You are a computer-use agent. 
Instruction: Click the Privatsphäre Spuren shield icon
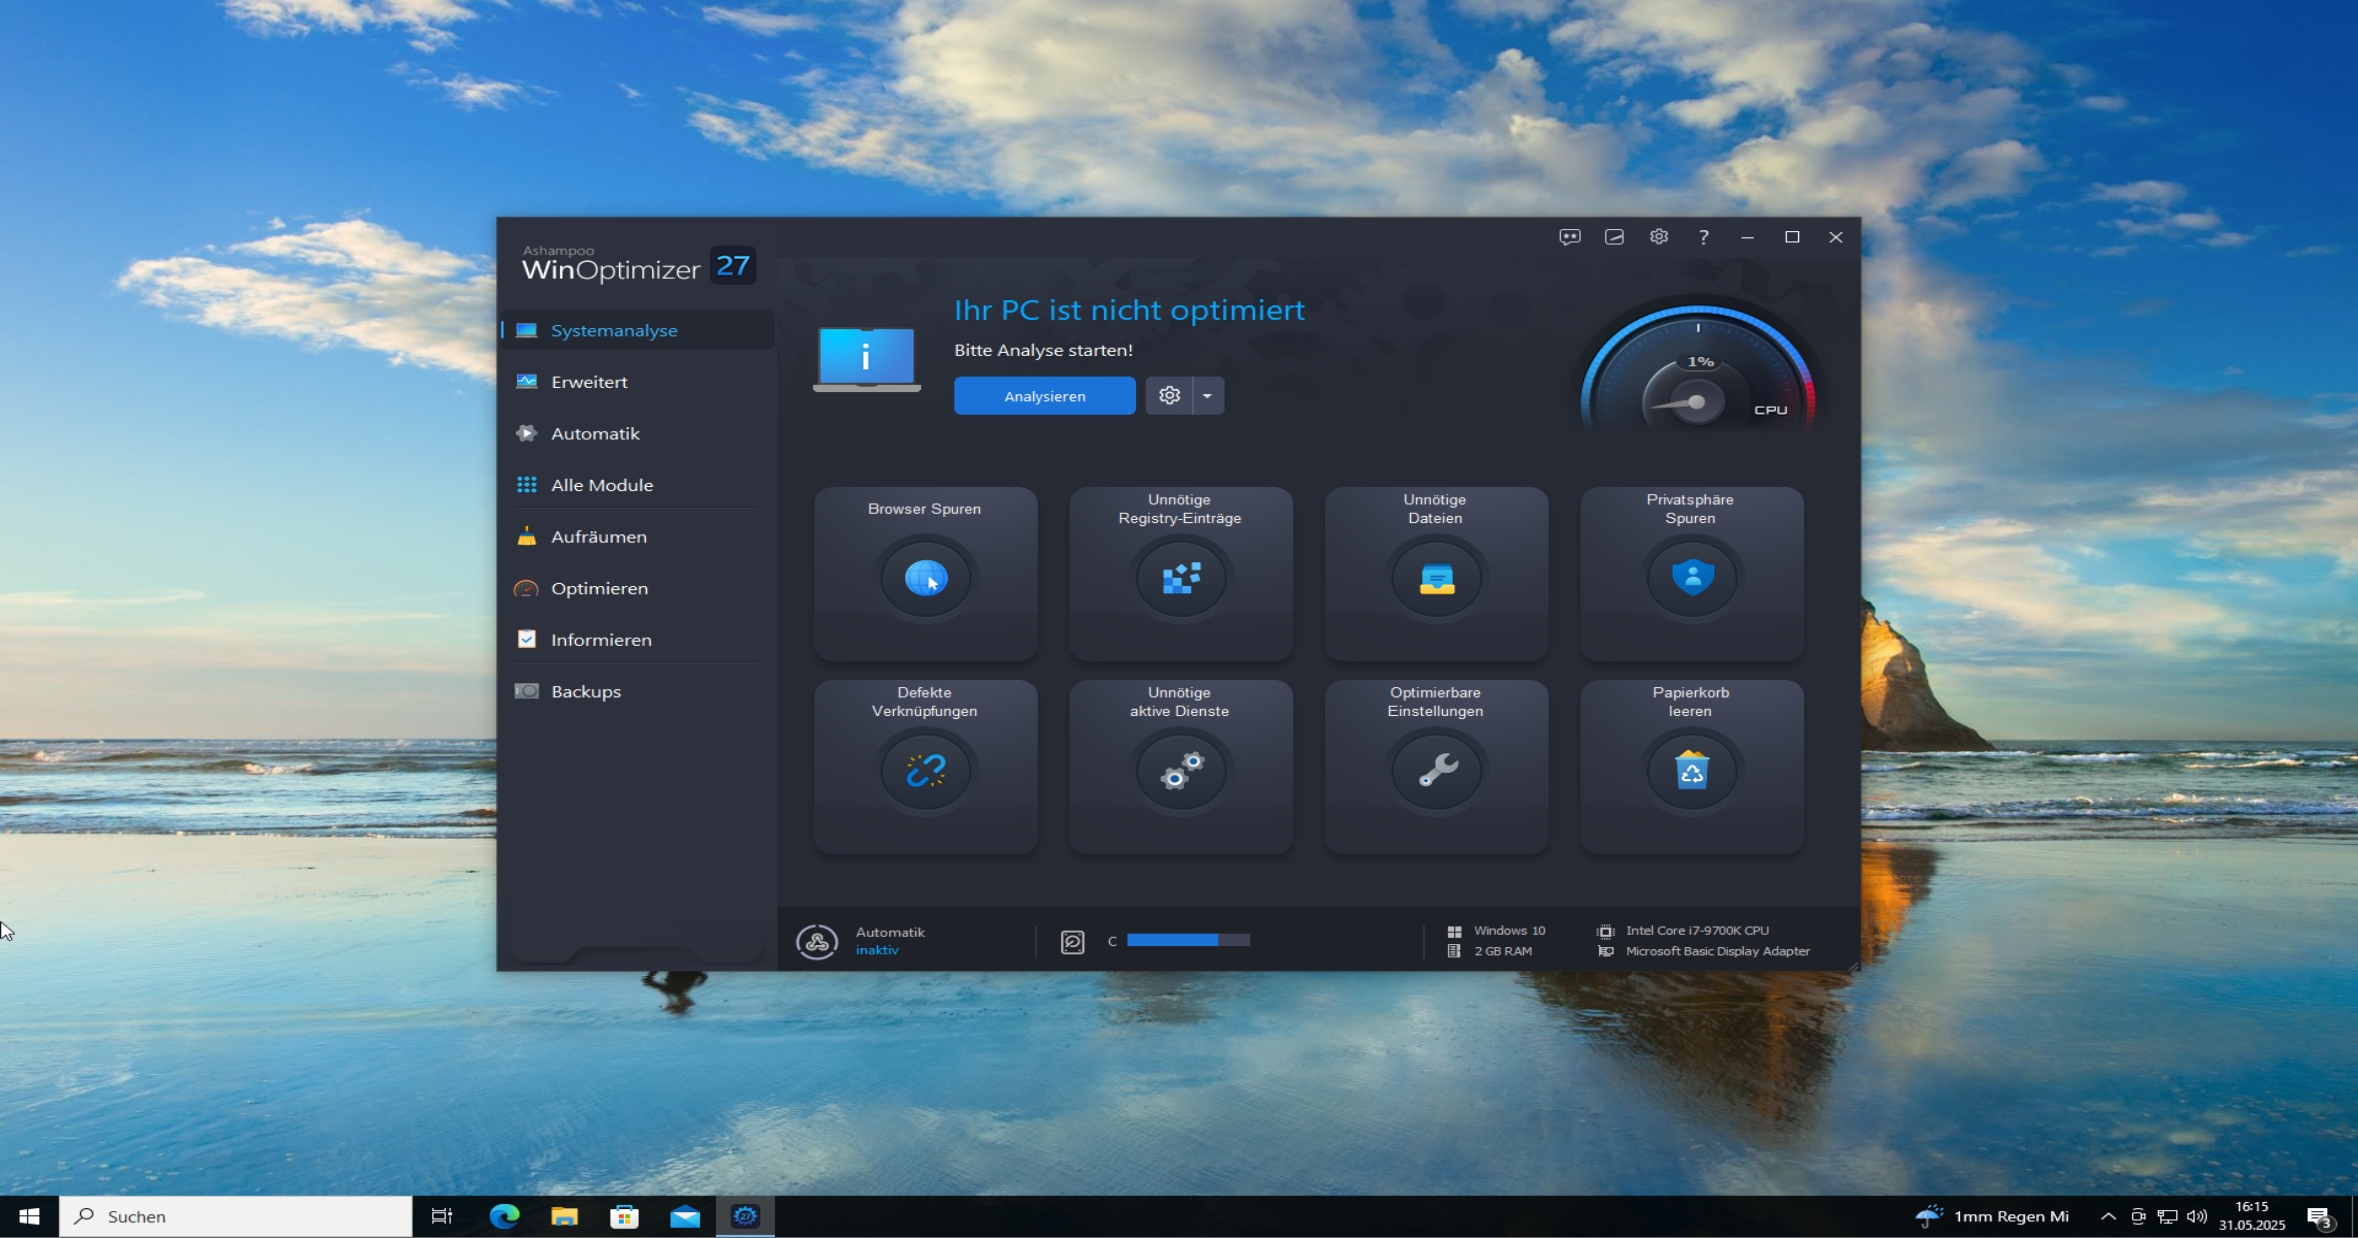(x=1692, y=578)
